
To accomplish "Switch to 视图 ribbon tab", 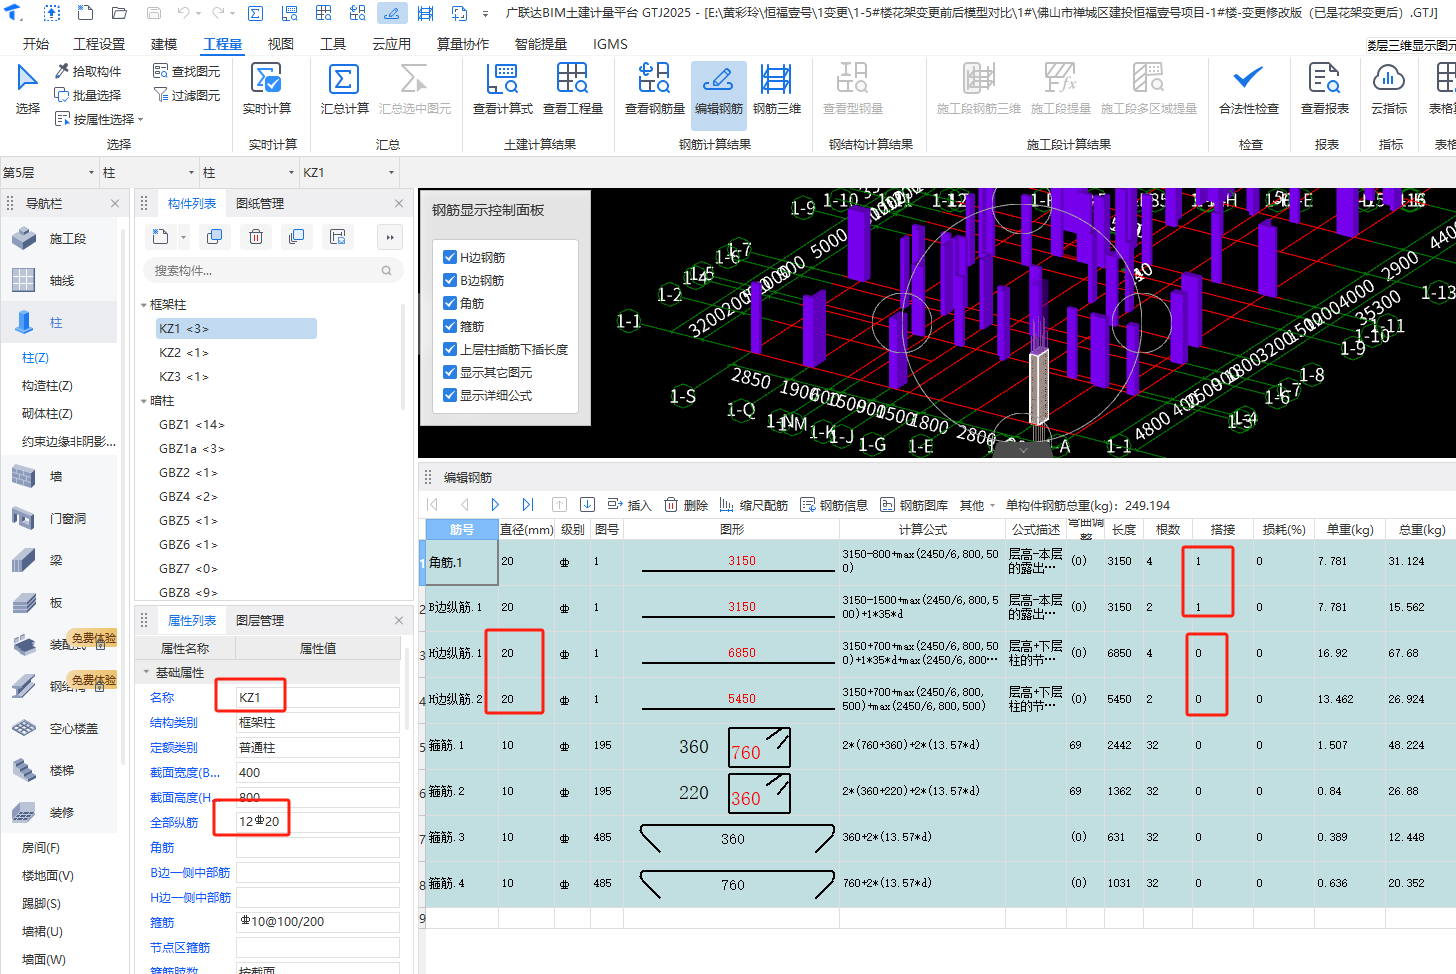I will [281, 44].
